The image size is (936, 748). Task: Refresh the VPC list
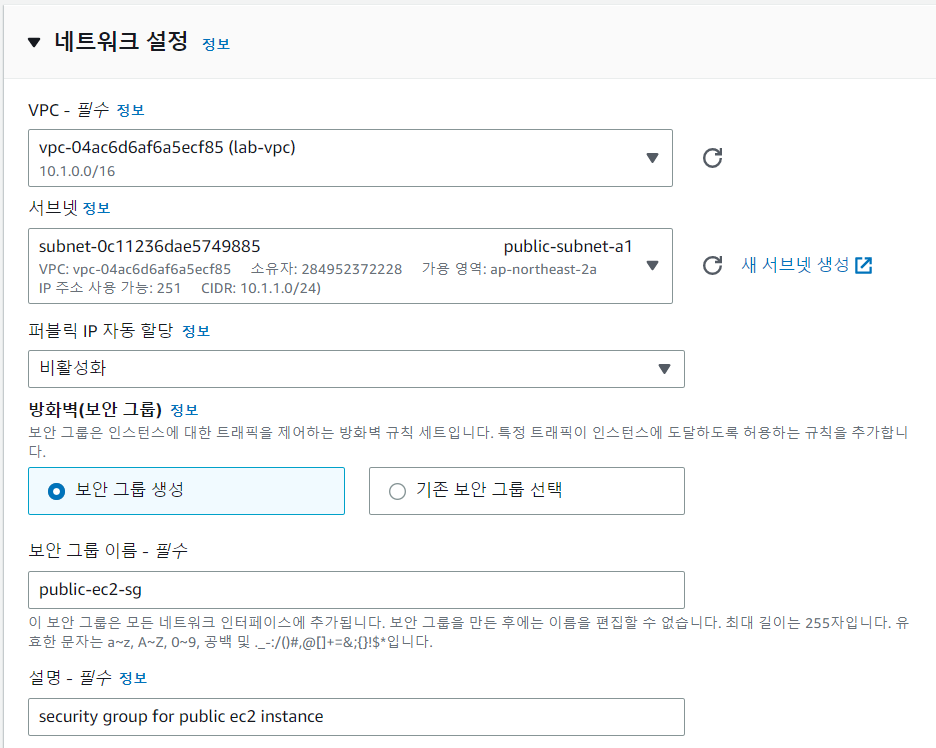(711, 157)
